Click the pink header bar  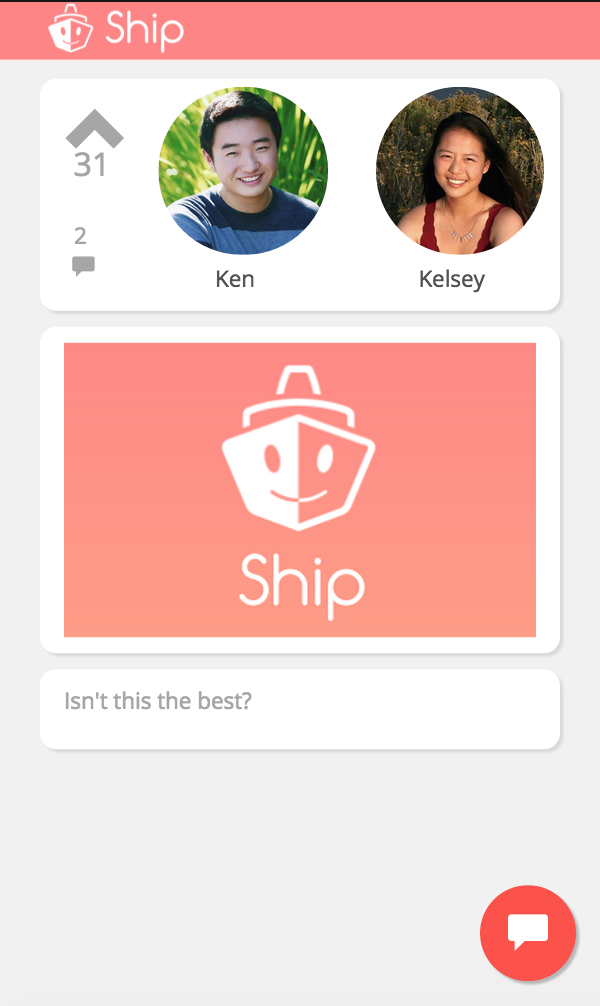[300, 31]
